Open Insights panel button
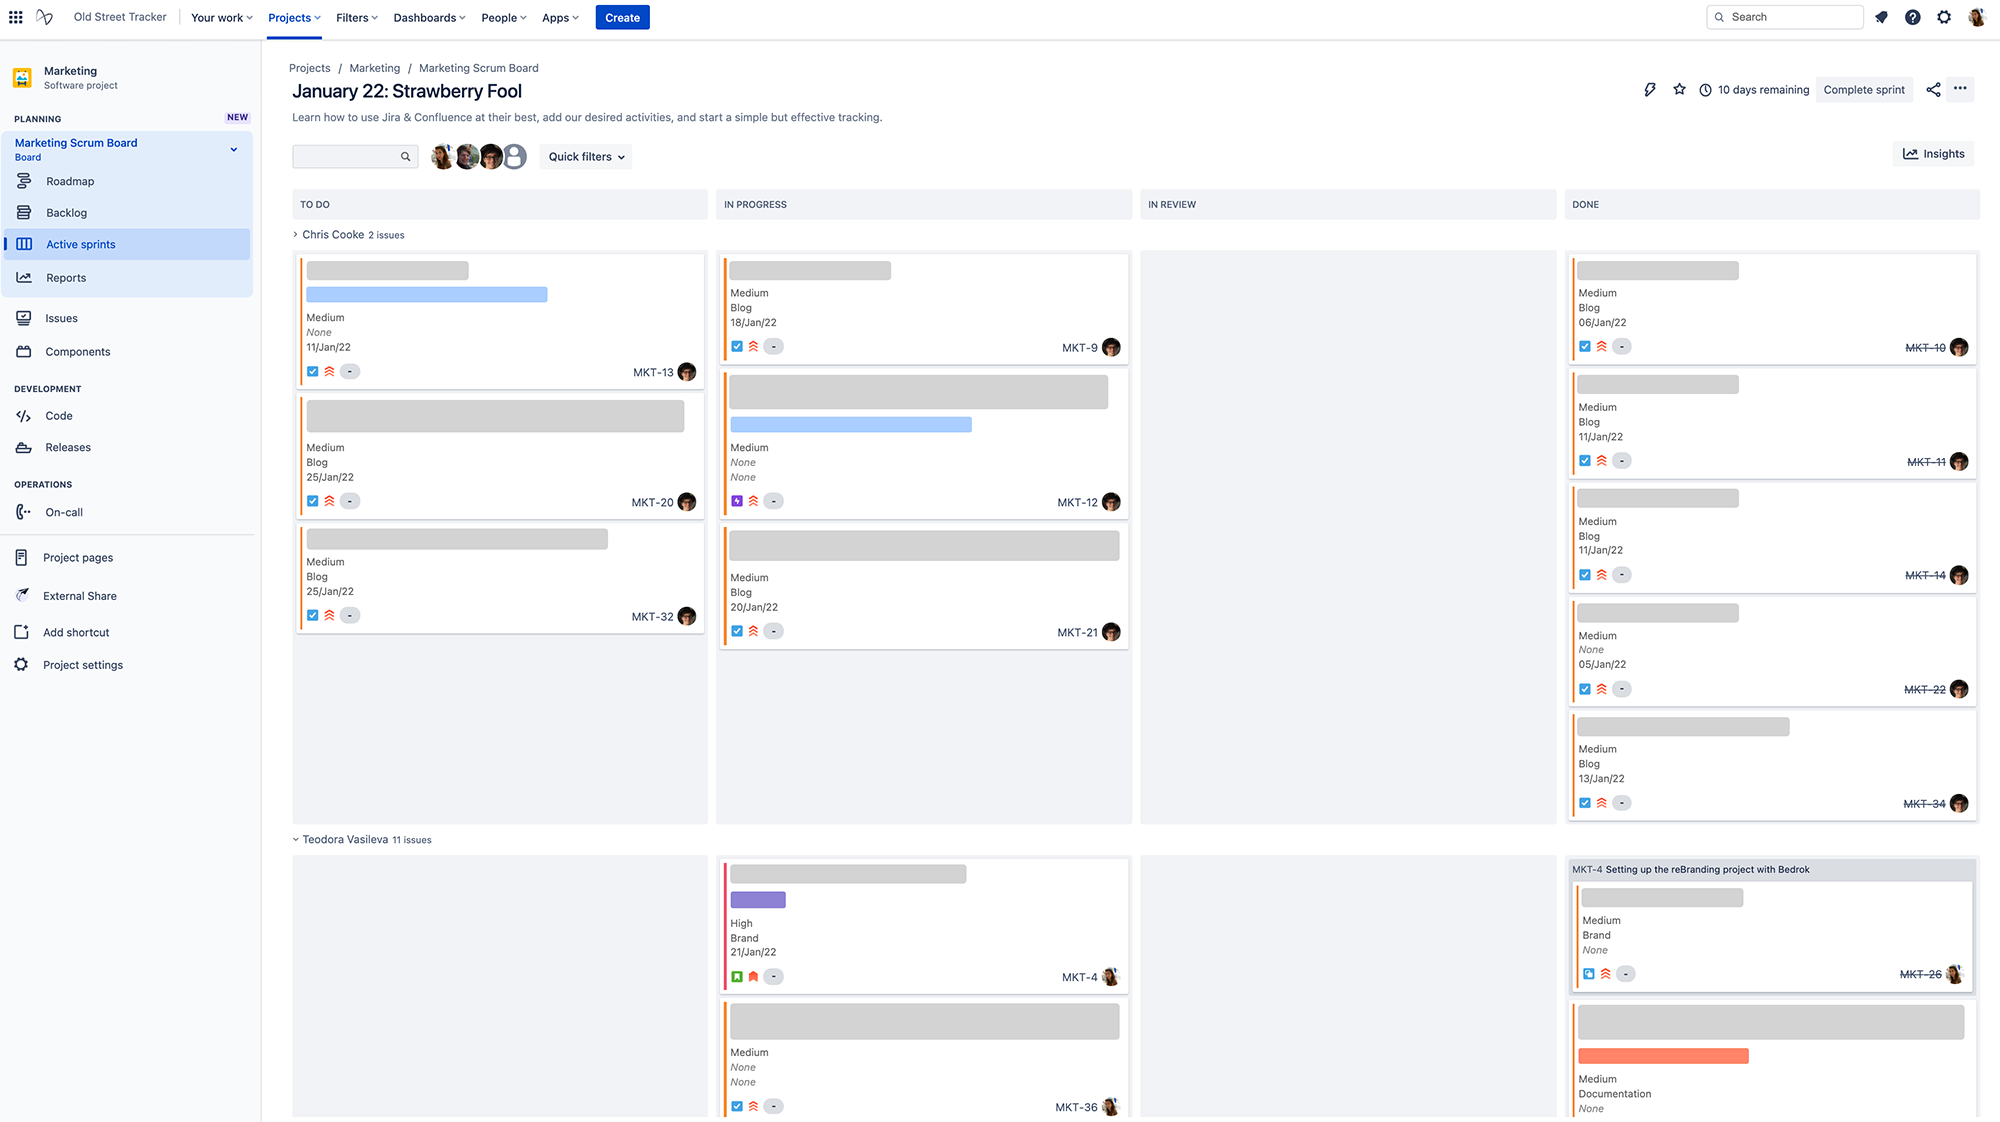 1933,154
